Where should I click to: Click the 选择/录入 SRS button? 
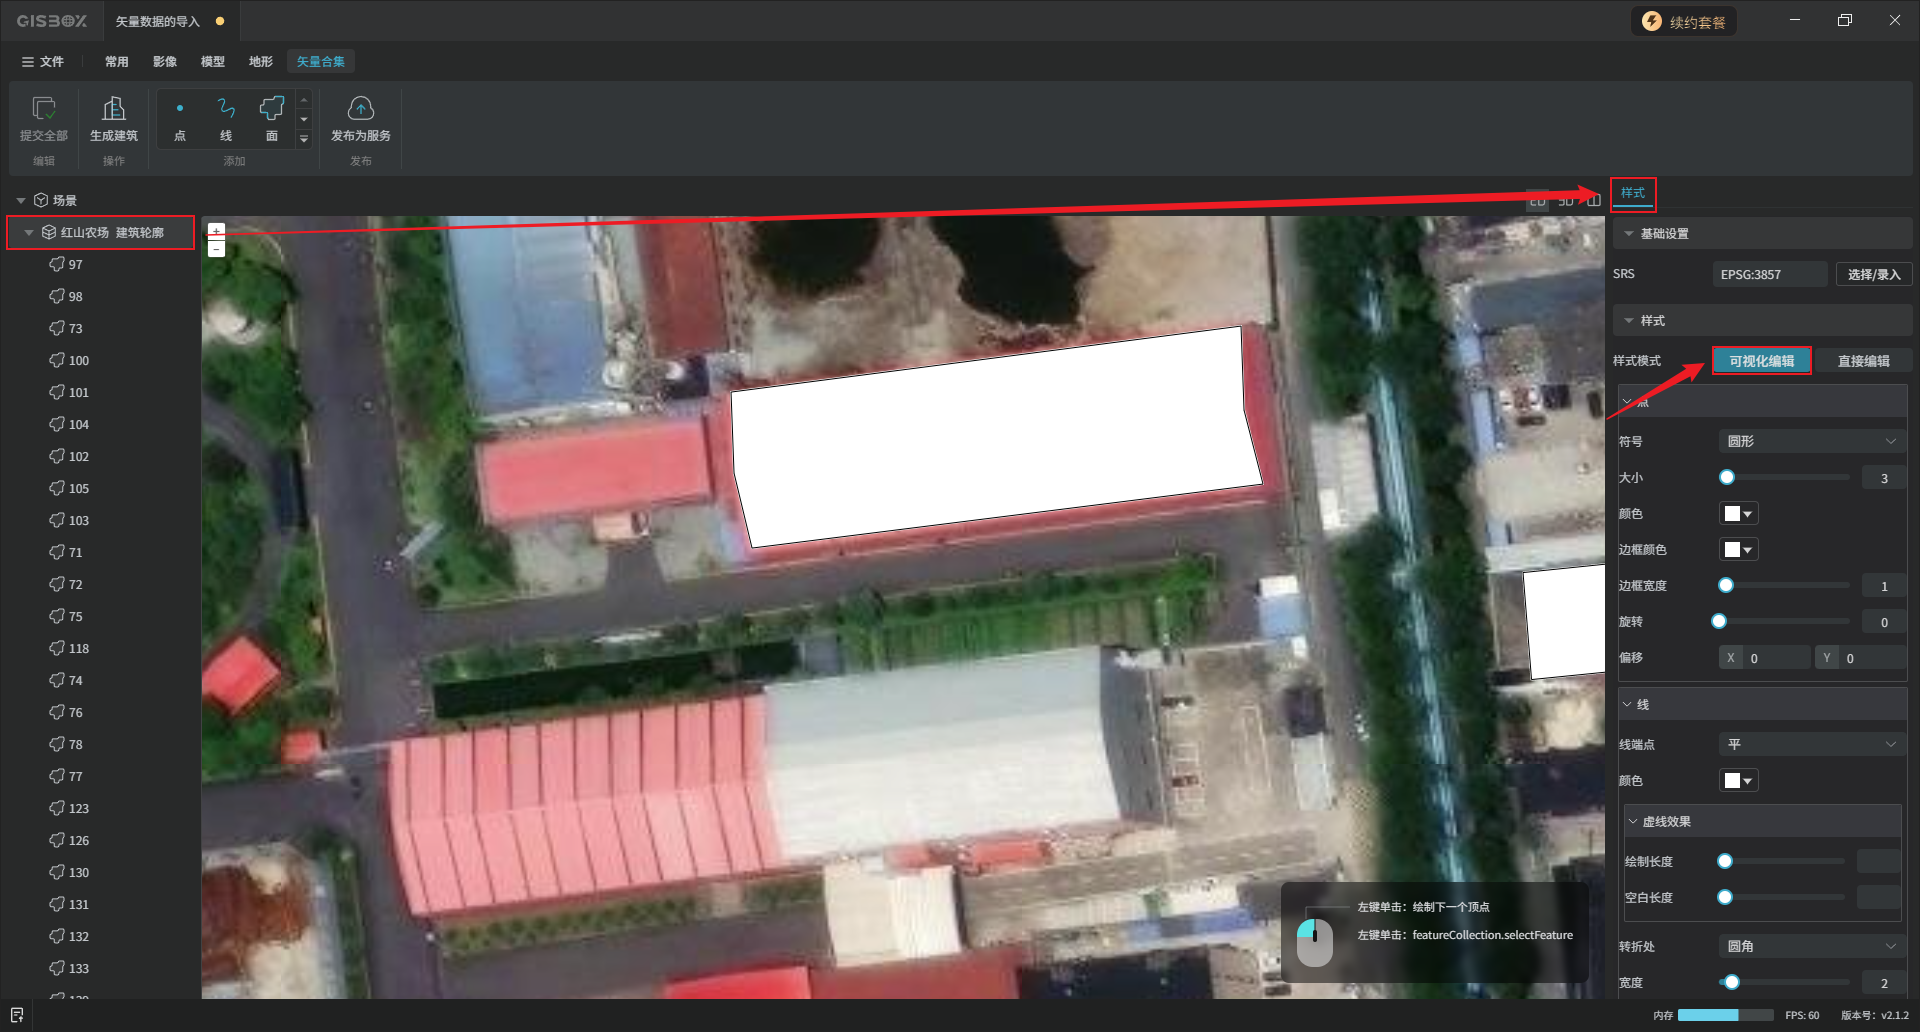click(x=1873, y=274)
